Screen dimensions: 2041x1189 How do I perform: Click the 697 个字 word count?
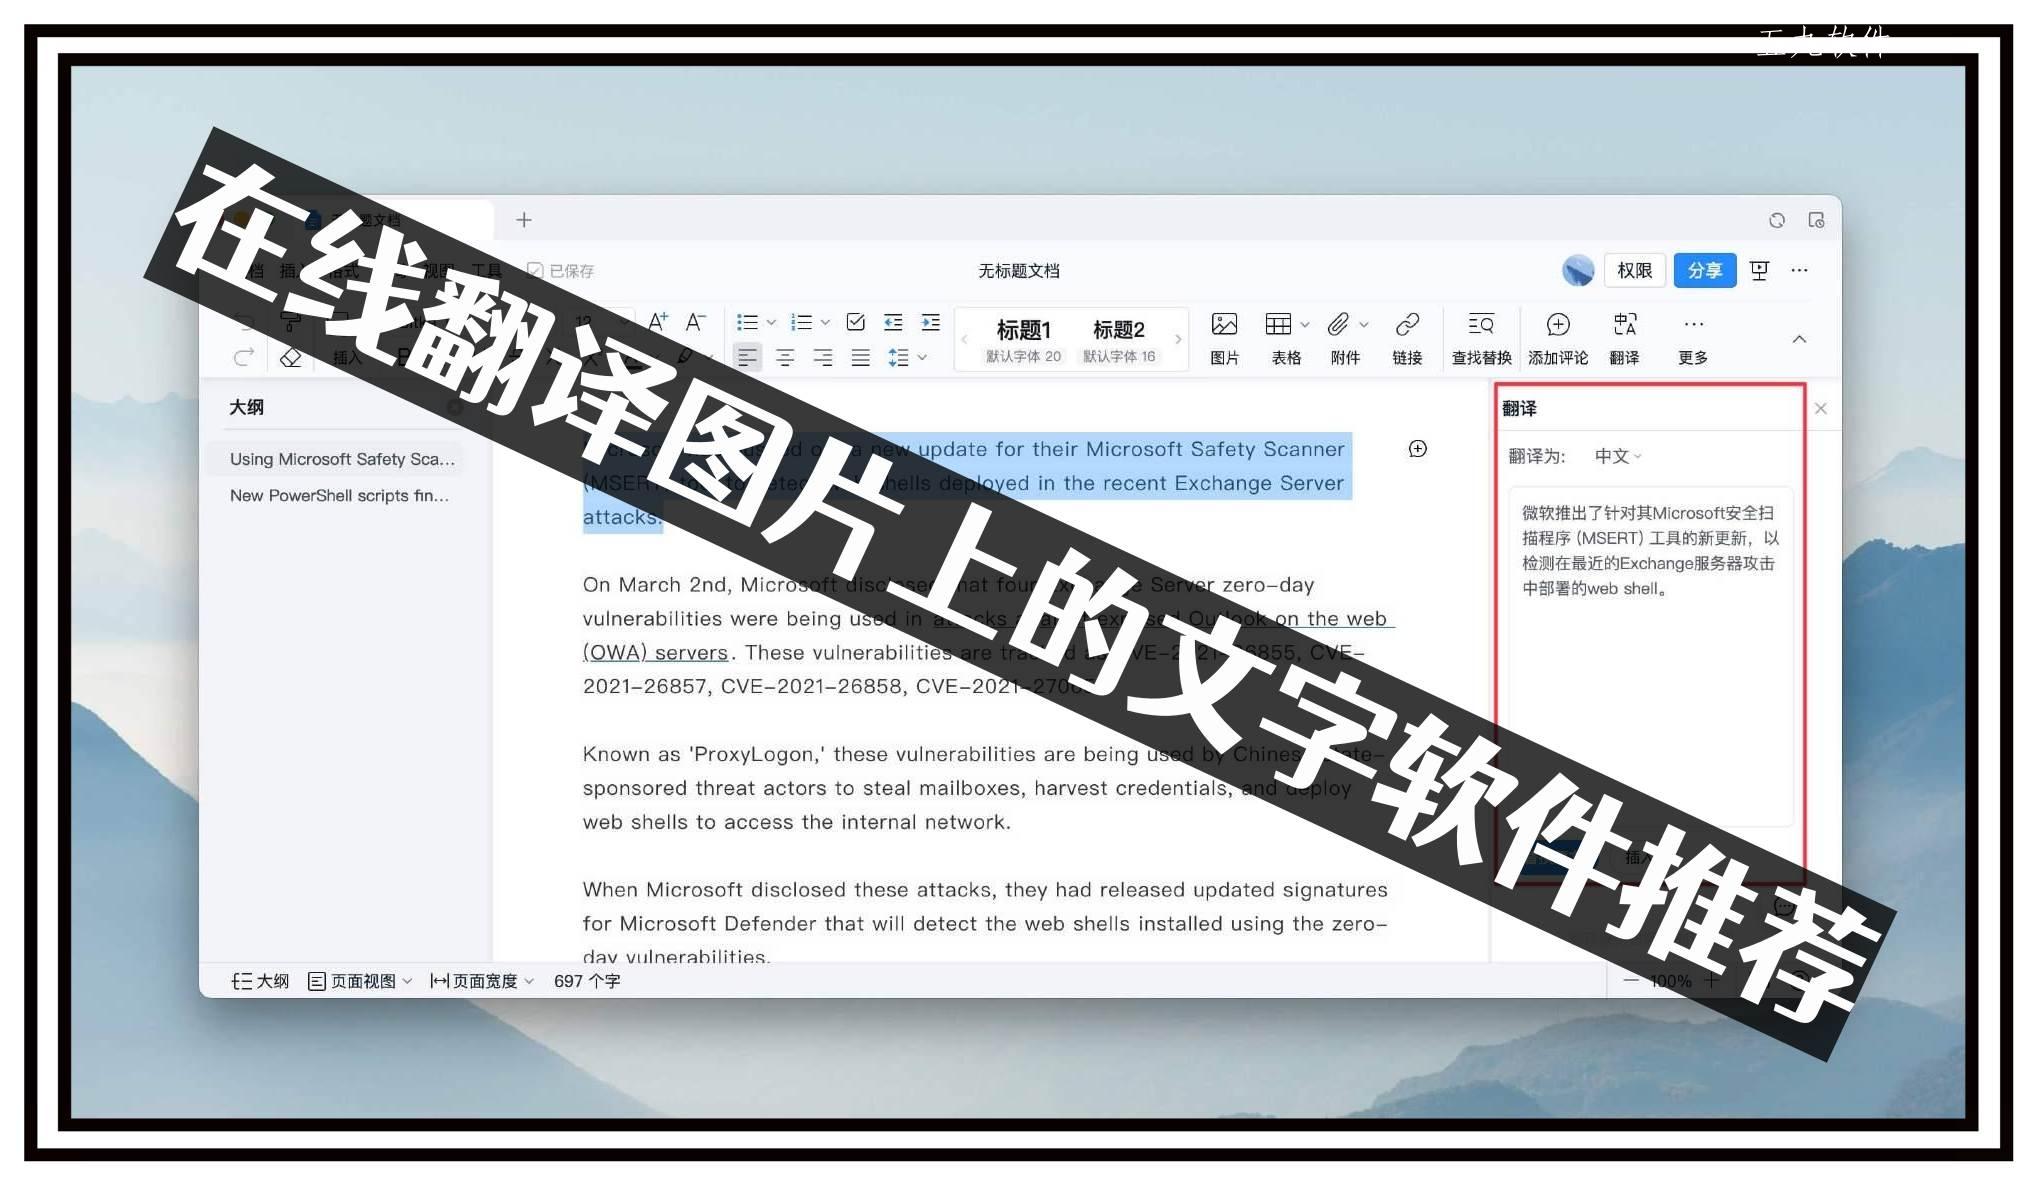(x=587, y=981)
